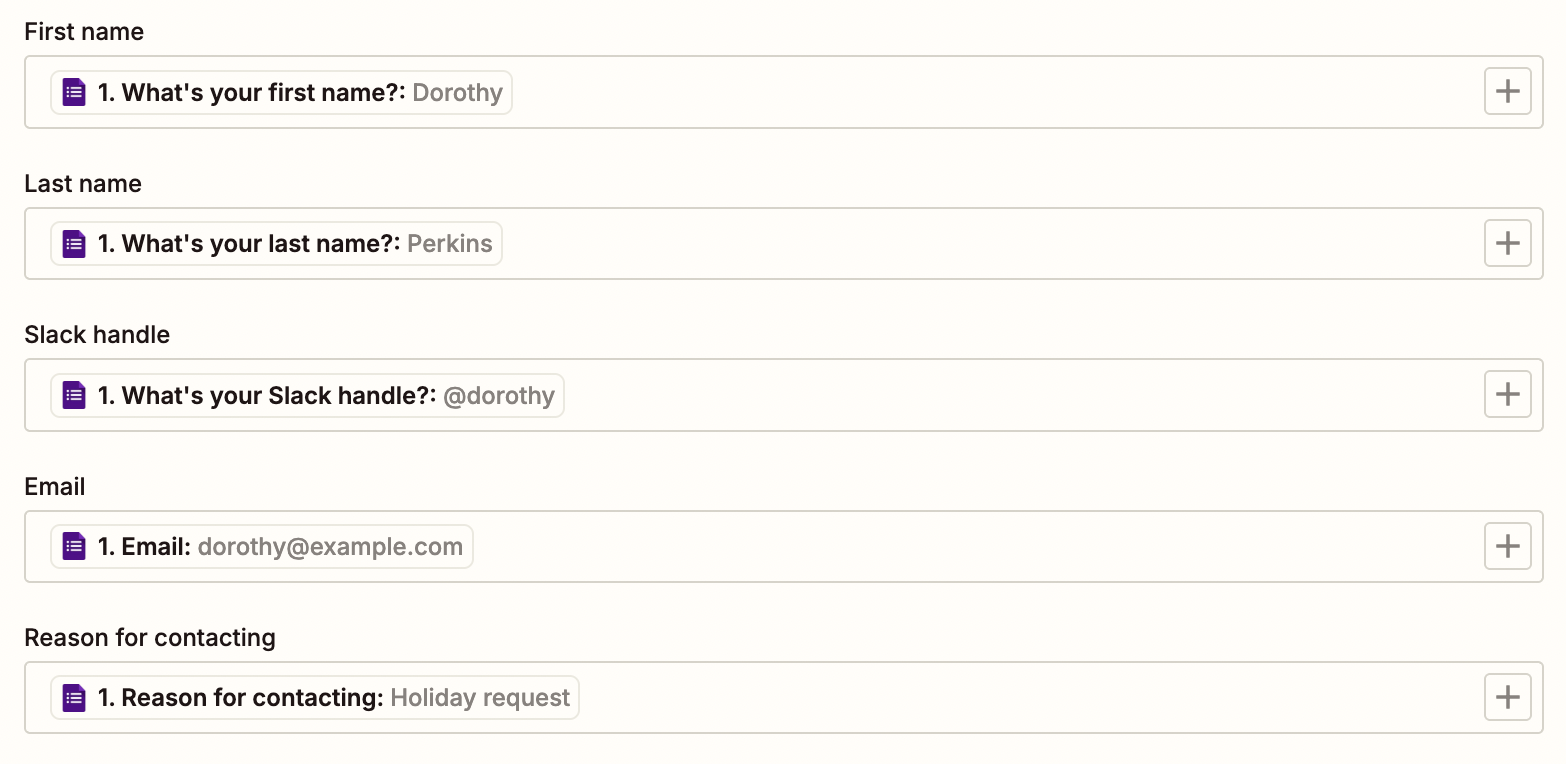The width and height of the screenshot is (1566, 764).
Task: Click the form icon in last name pill
Action: pyautogui.click(x=74, y=244)
